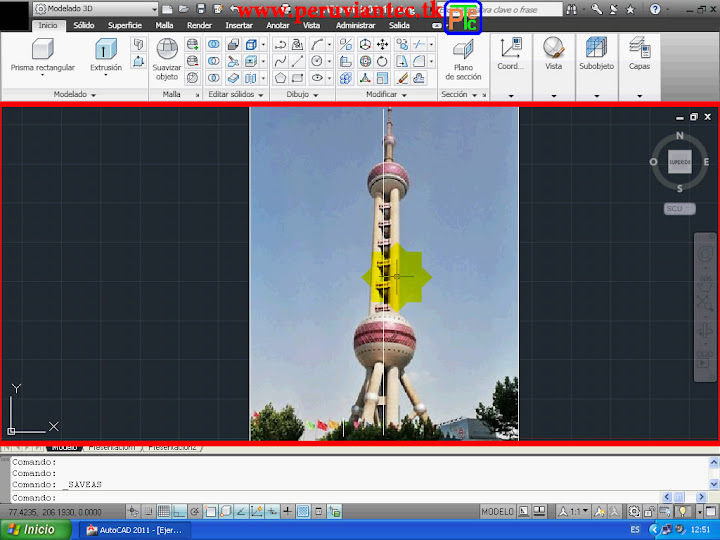Click the command history scroll down arrow

[x=714, y=484]
